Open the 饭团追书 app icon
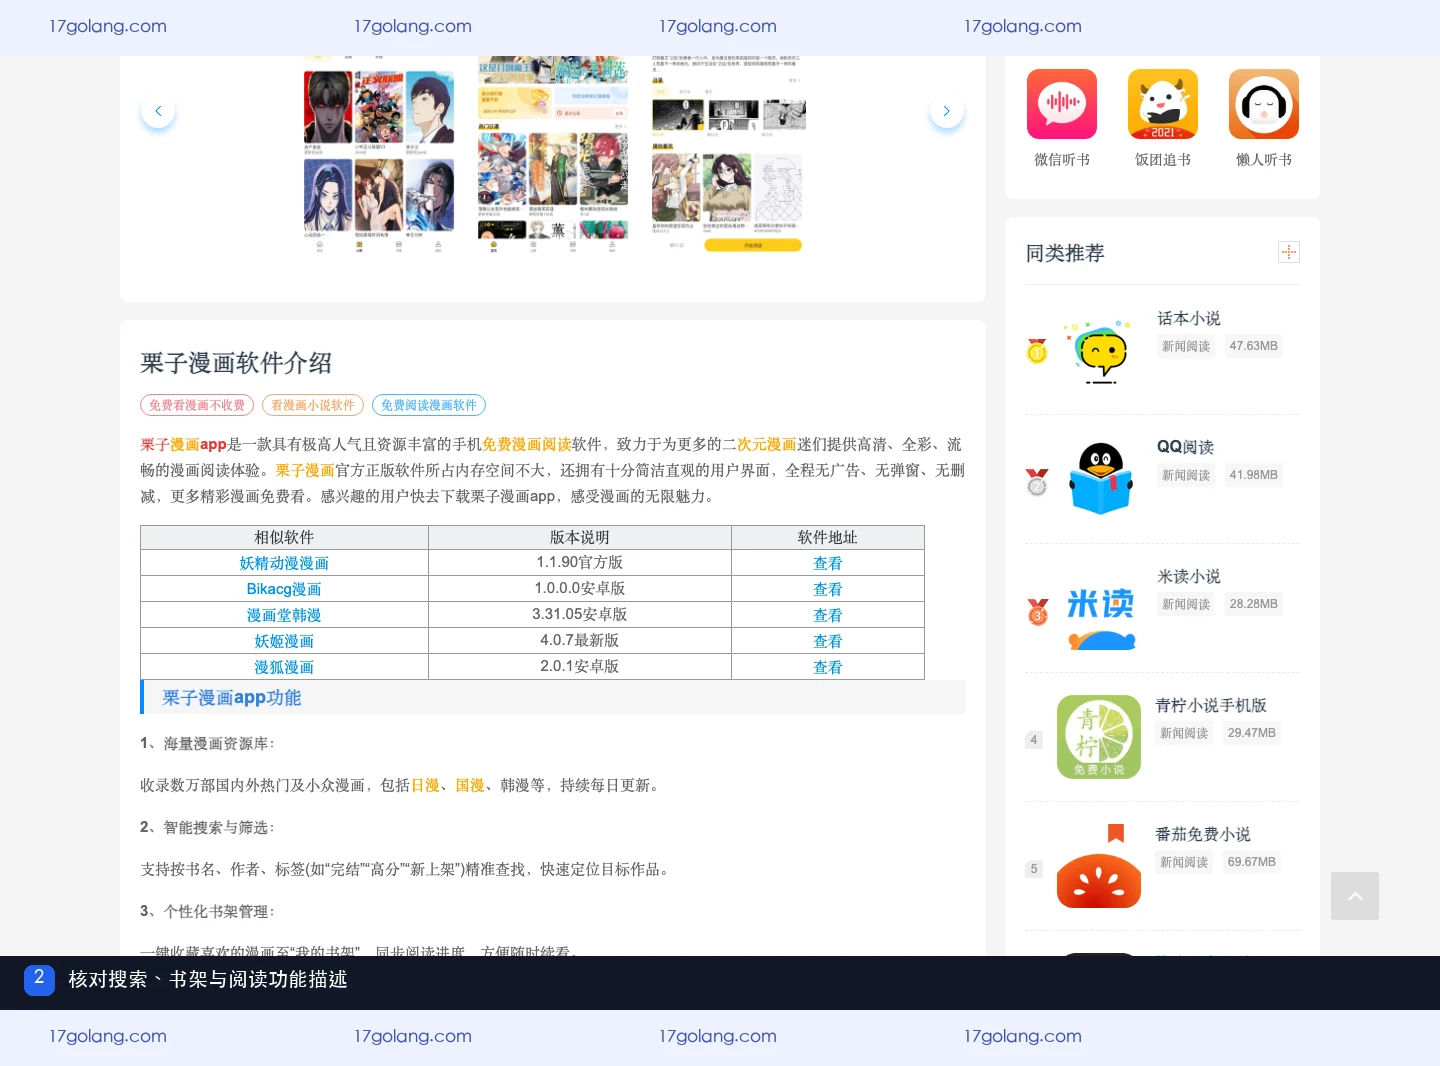The height and width of the screenshot is (1066, 1440). click(x=1163, y=104)
